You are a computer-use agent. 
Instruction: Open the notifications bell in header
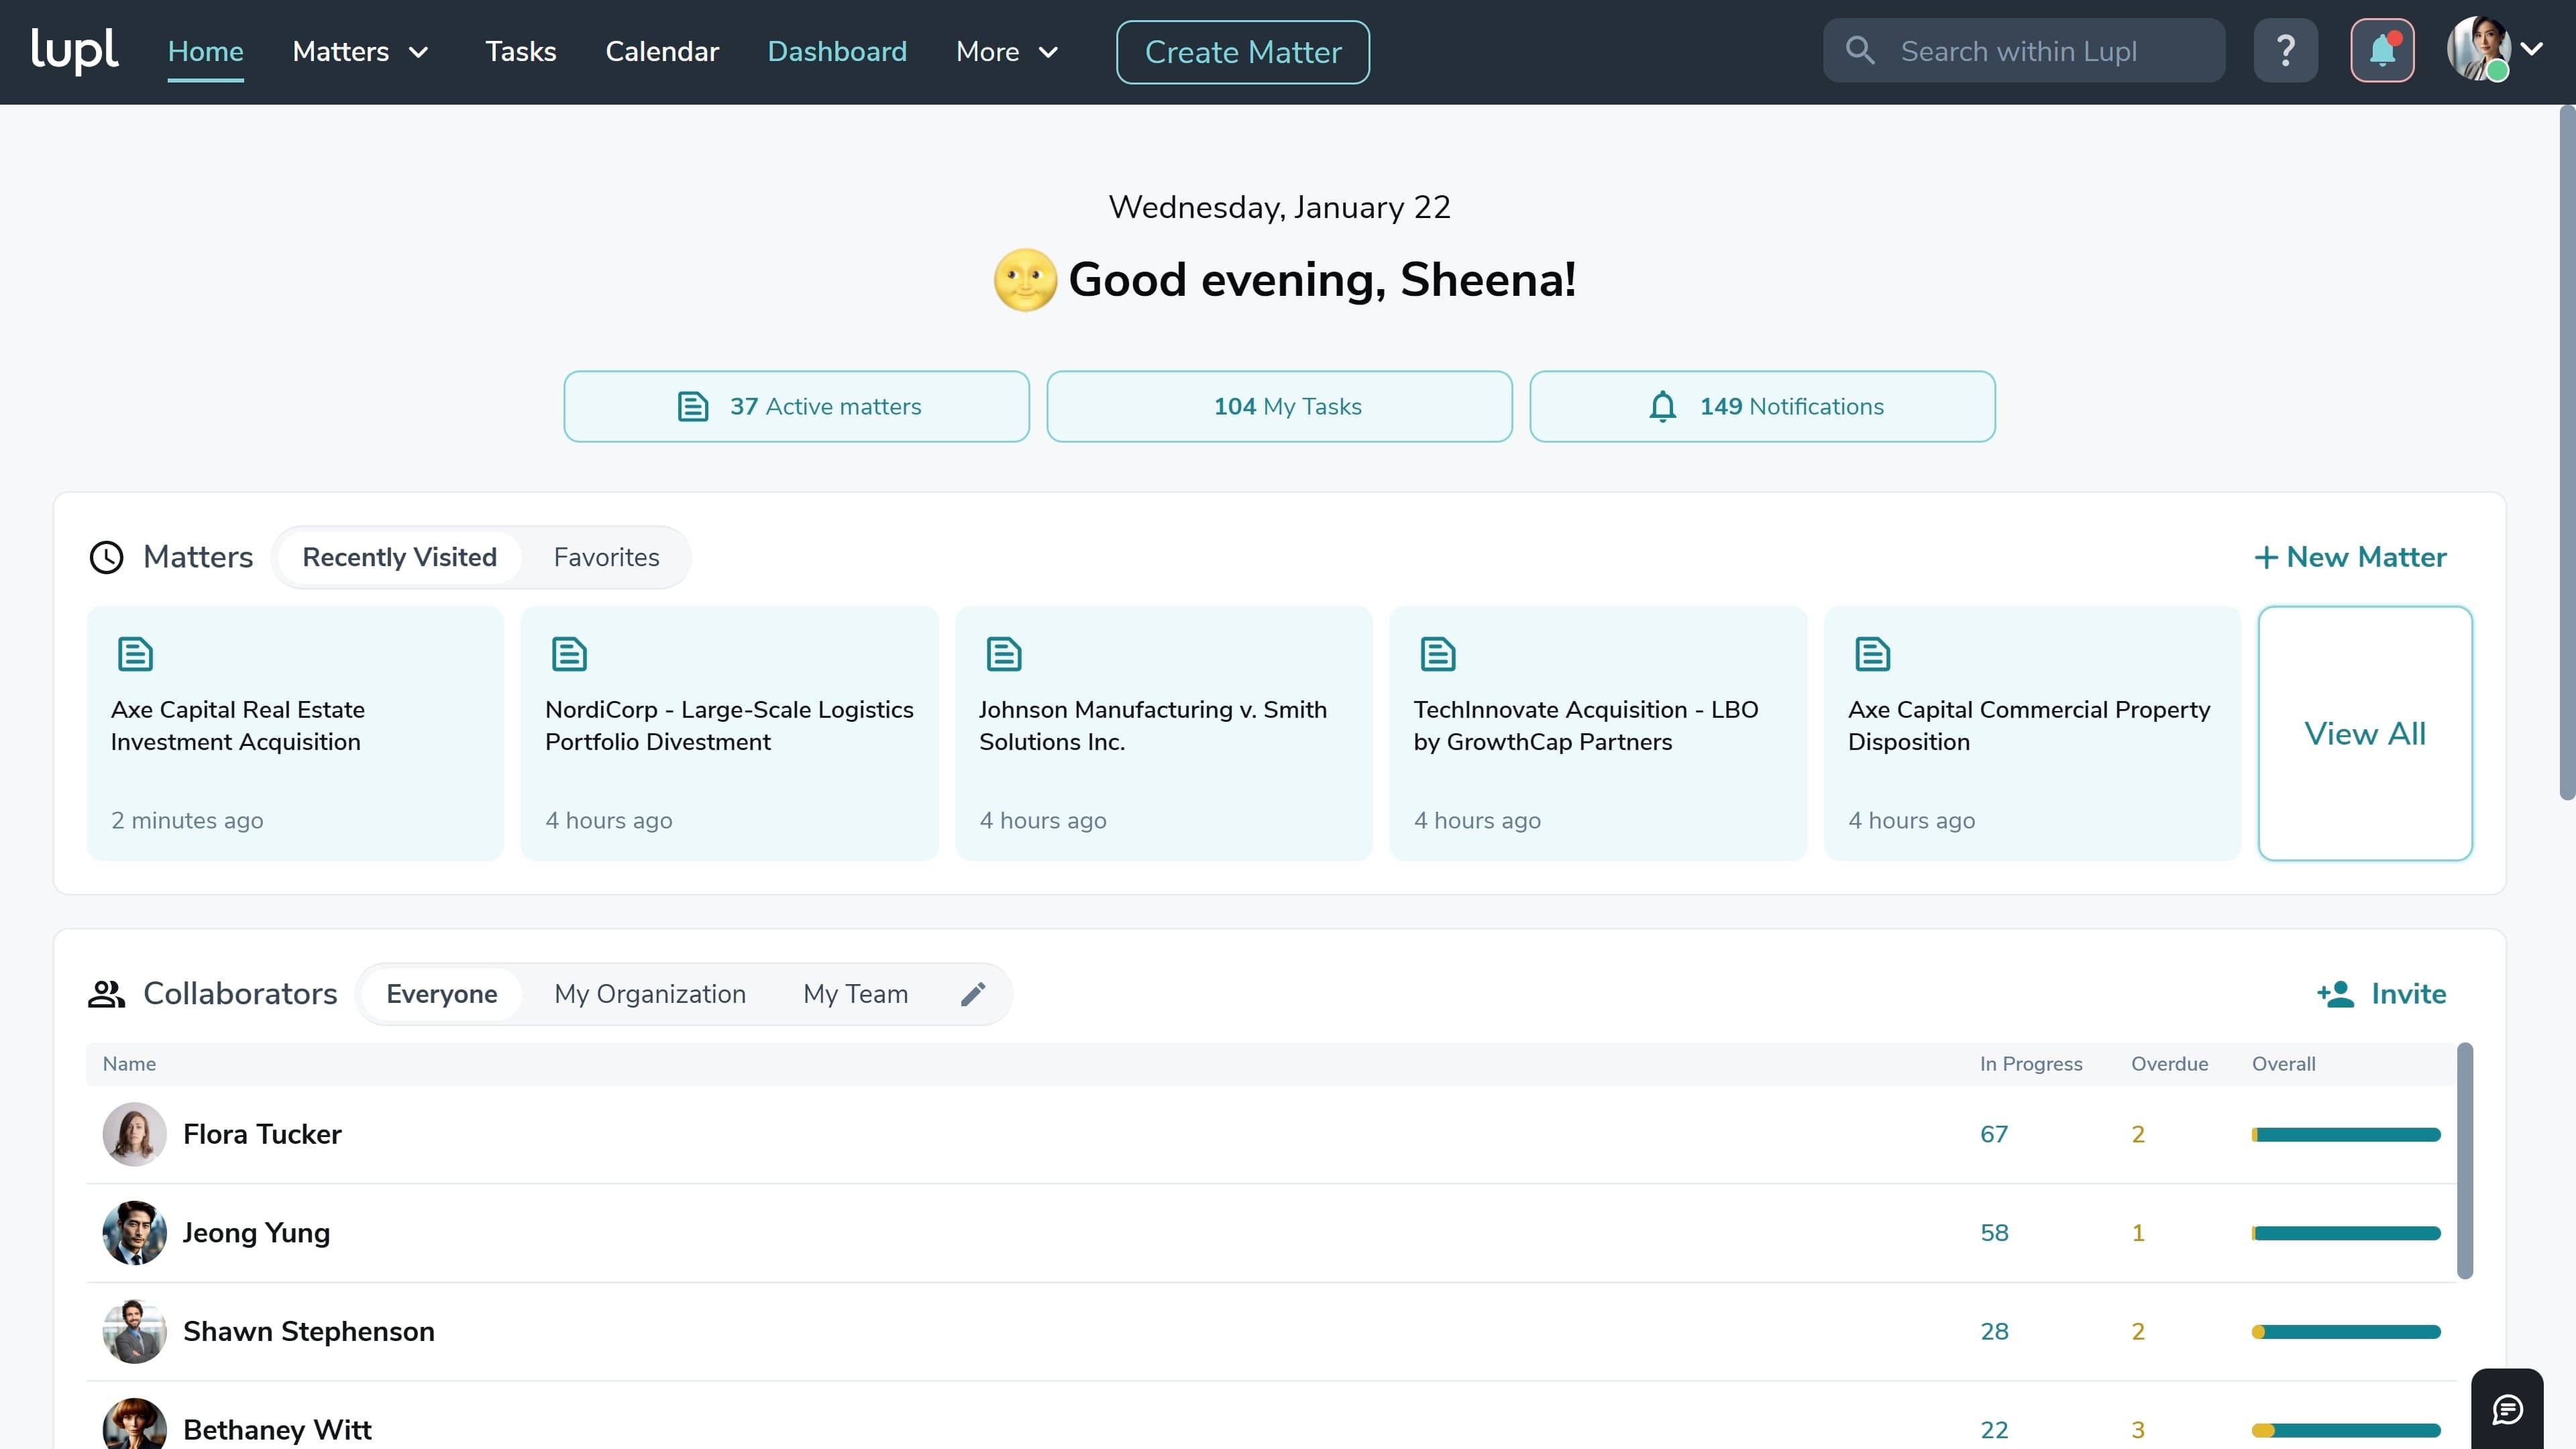click(x=2382, y=50)
